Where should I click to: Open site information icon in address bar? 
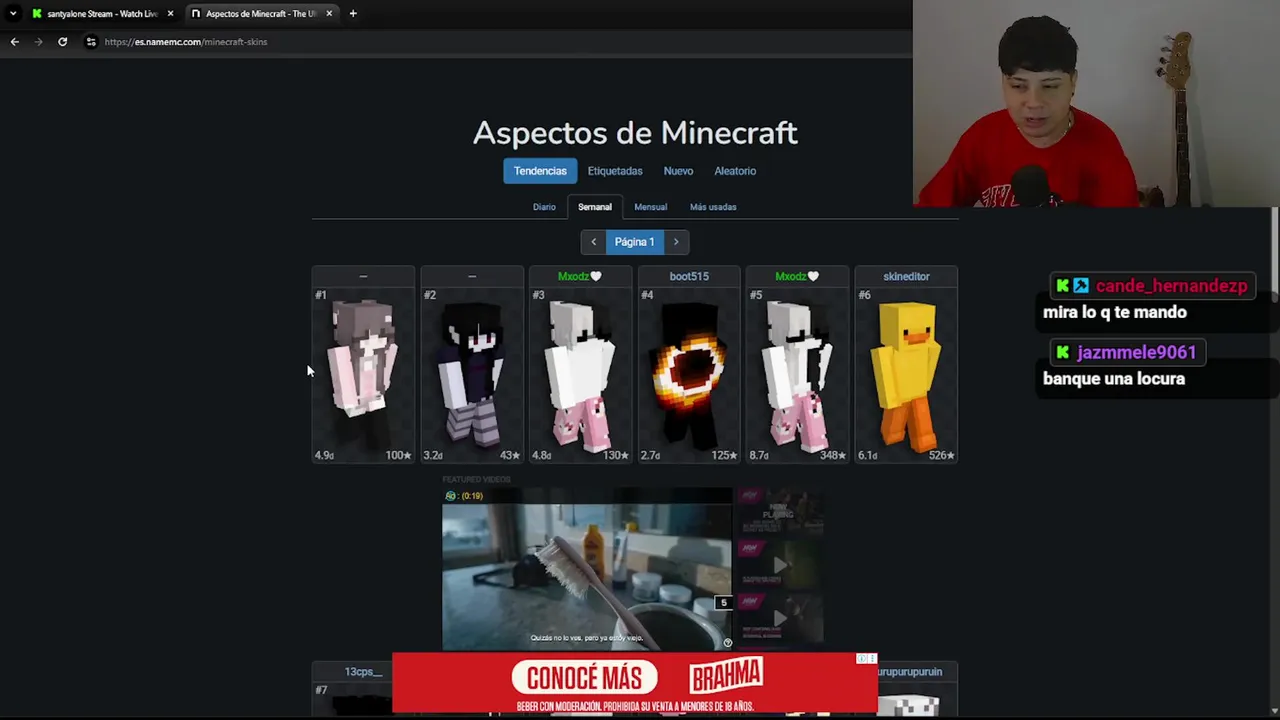(x=91, y=42)
